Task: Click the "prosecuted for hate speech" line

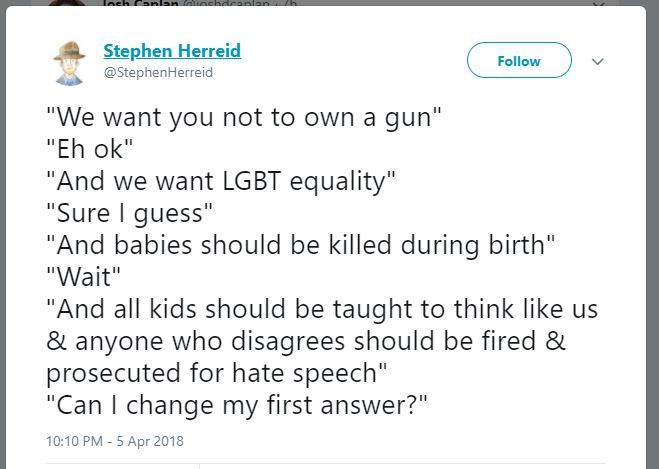Action: [x=218, y=373]
